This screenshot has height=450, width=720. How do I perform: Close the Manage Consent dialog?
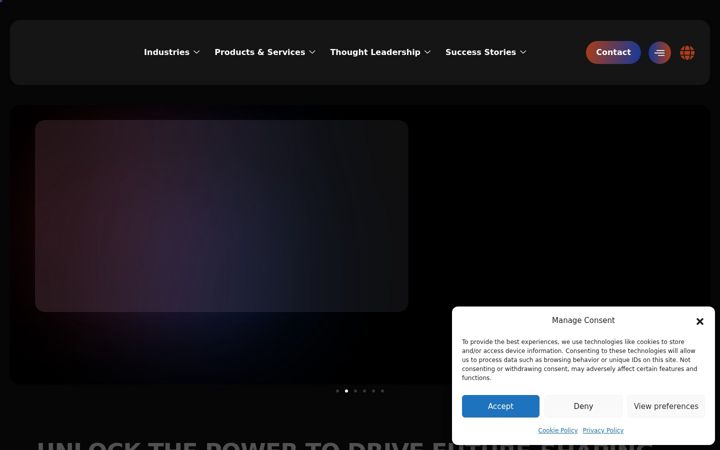coord(699,321)
